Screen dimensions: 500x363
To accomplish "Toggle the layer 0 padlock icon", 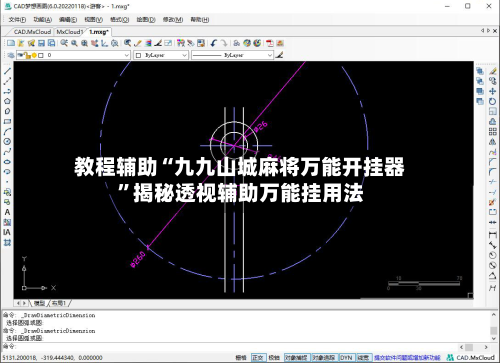I will [x=28, y=55].
